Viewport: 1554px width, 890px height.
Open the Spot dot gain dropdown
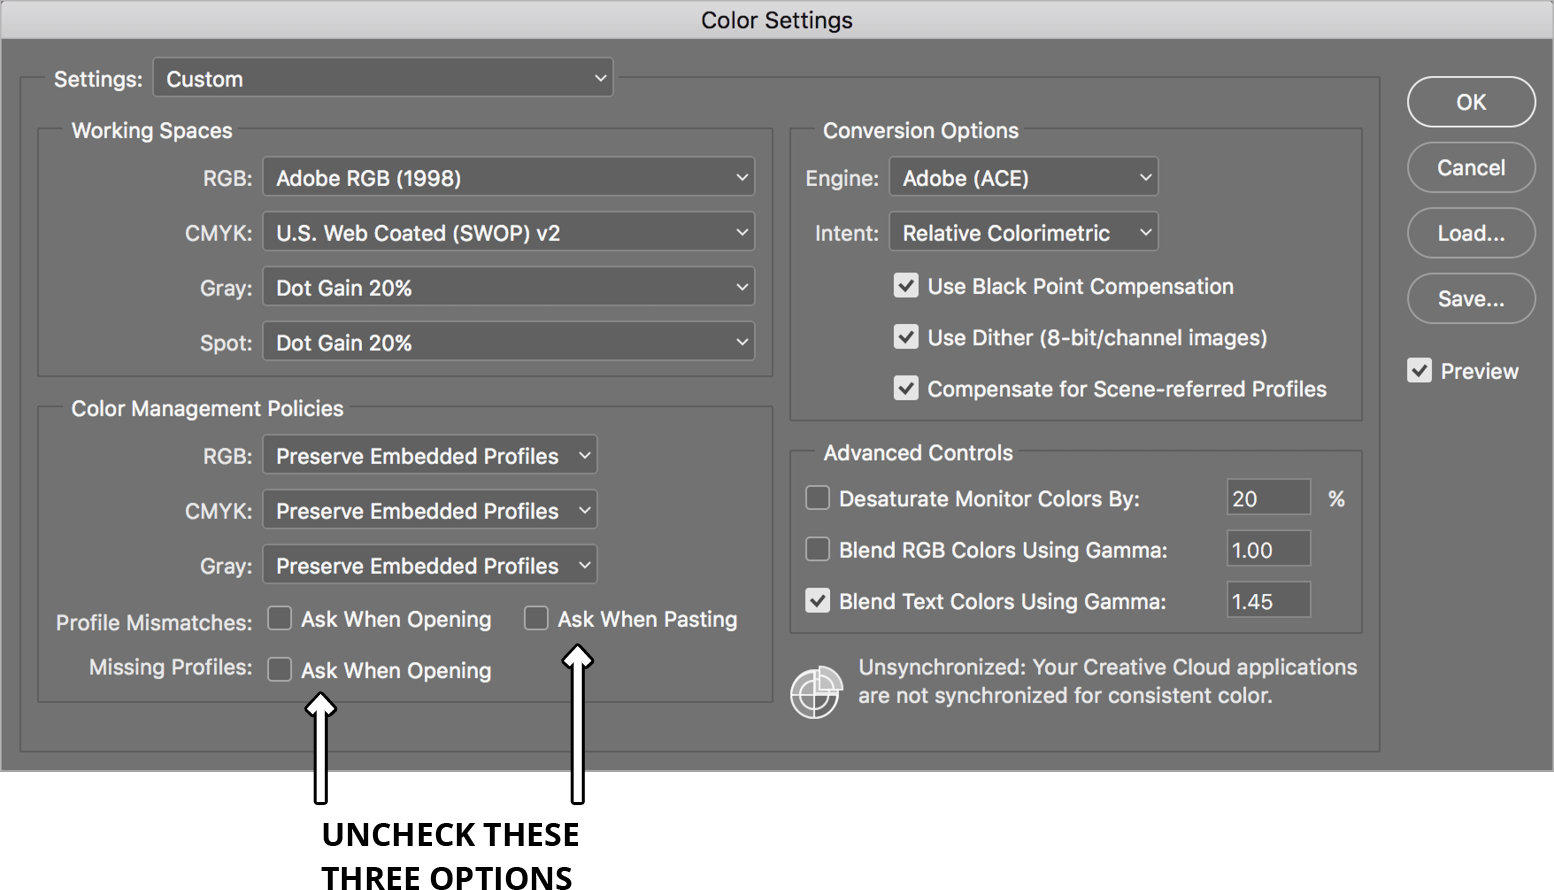coord(508,342)
